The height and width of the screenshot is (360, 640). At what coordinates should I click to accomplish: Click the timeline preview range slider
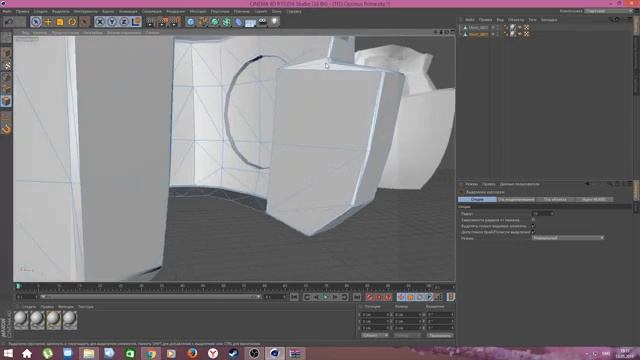(x=151, y=297)
